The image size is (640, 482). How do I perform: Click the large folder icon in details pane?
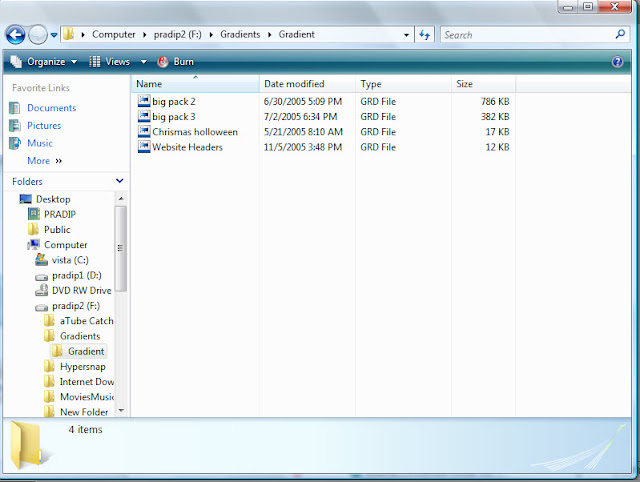pos(29,445)
